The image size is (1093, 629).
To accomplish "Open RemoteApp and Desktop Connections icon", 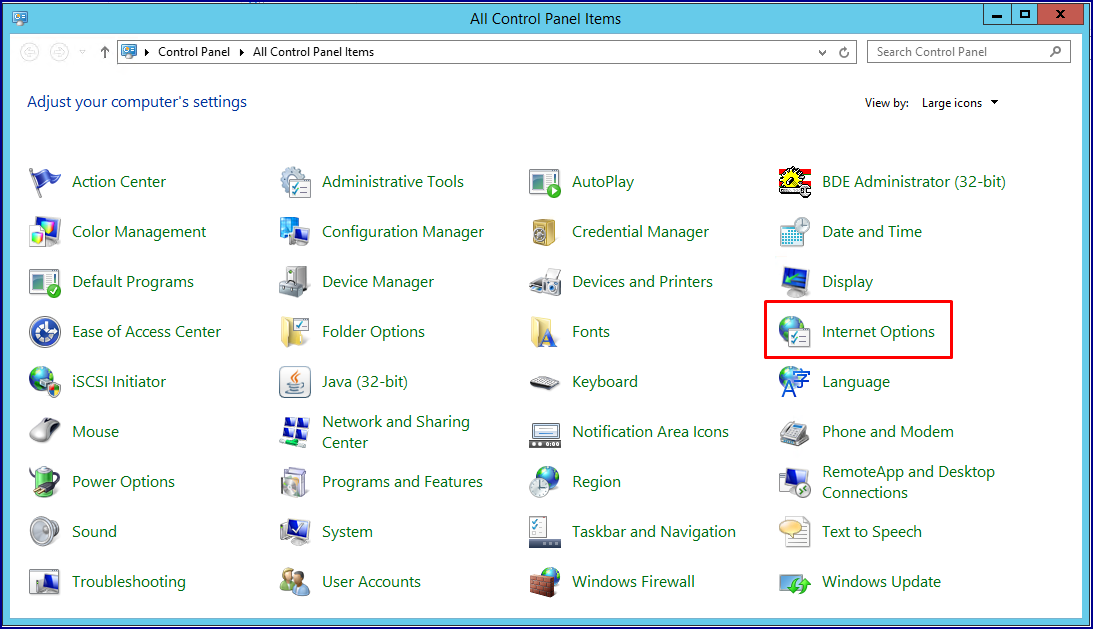I will click(795, 482).
